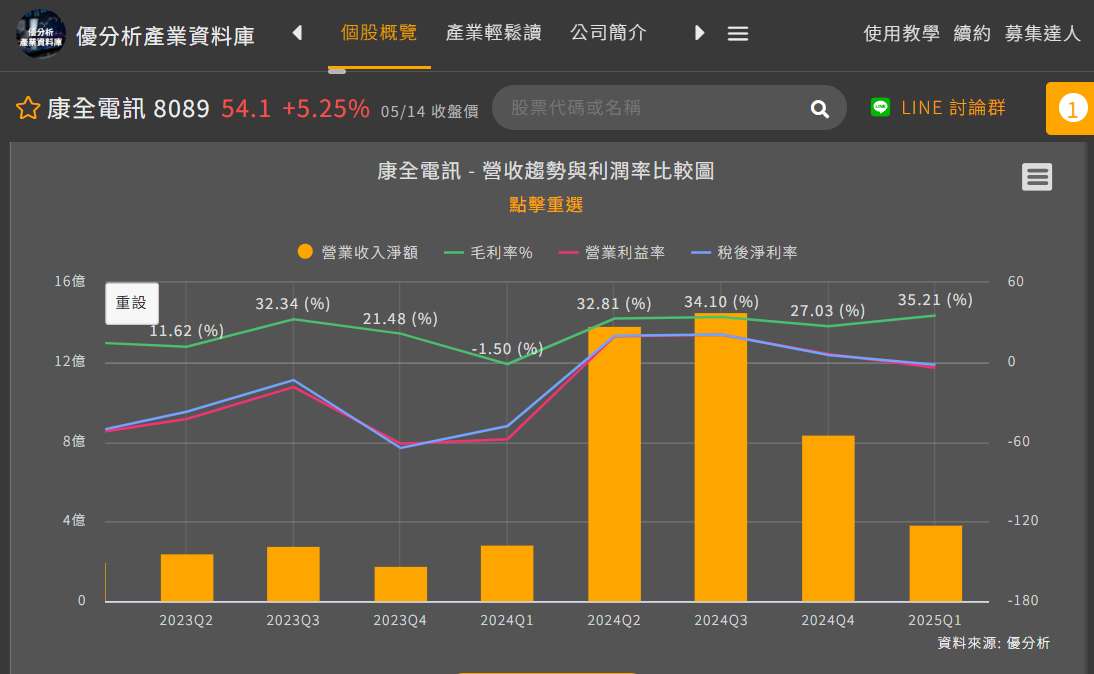Click the green LINE app icon
Viewport: 1094px width, 674px height.
pyautogui.click(x=881, y=107)
